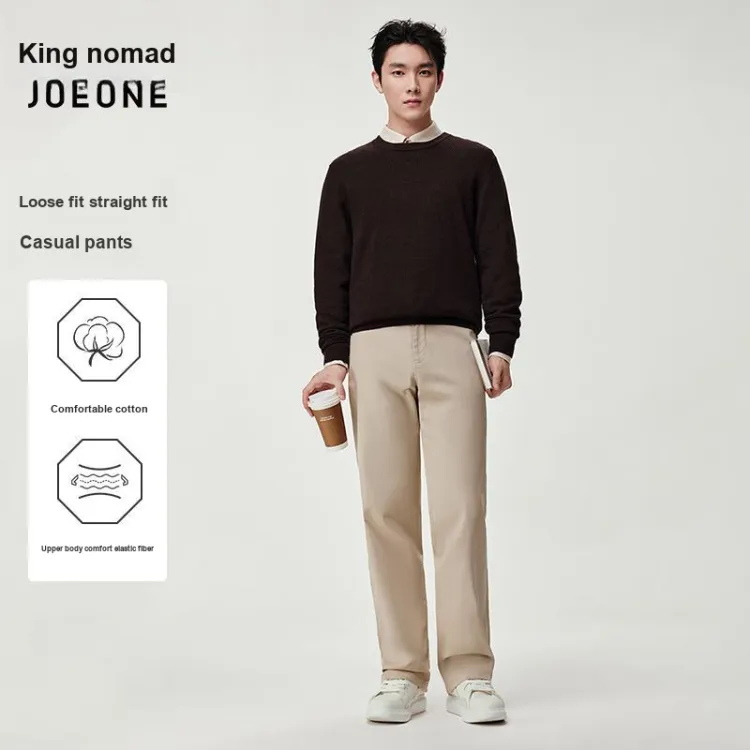Click the JOEONE brand logo
The height and width of the screenshot is (750, 750).
[x=98, y=94]
